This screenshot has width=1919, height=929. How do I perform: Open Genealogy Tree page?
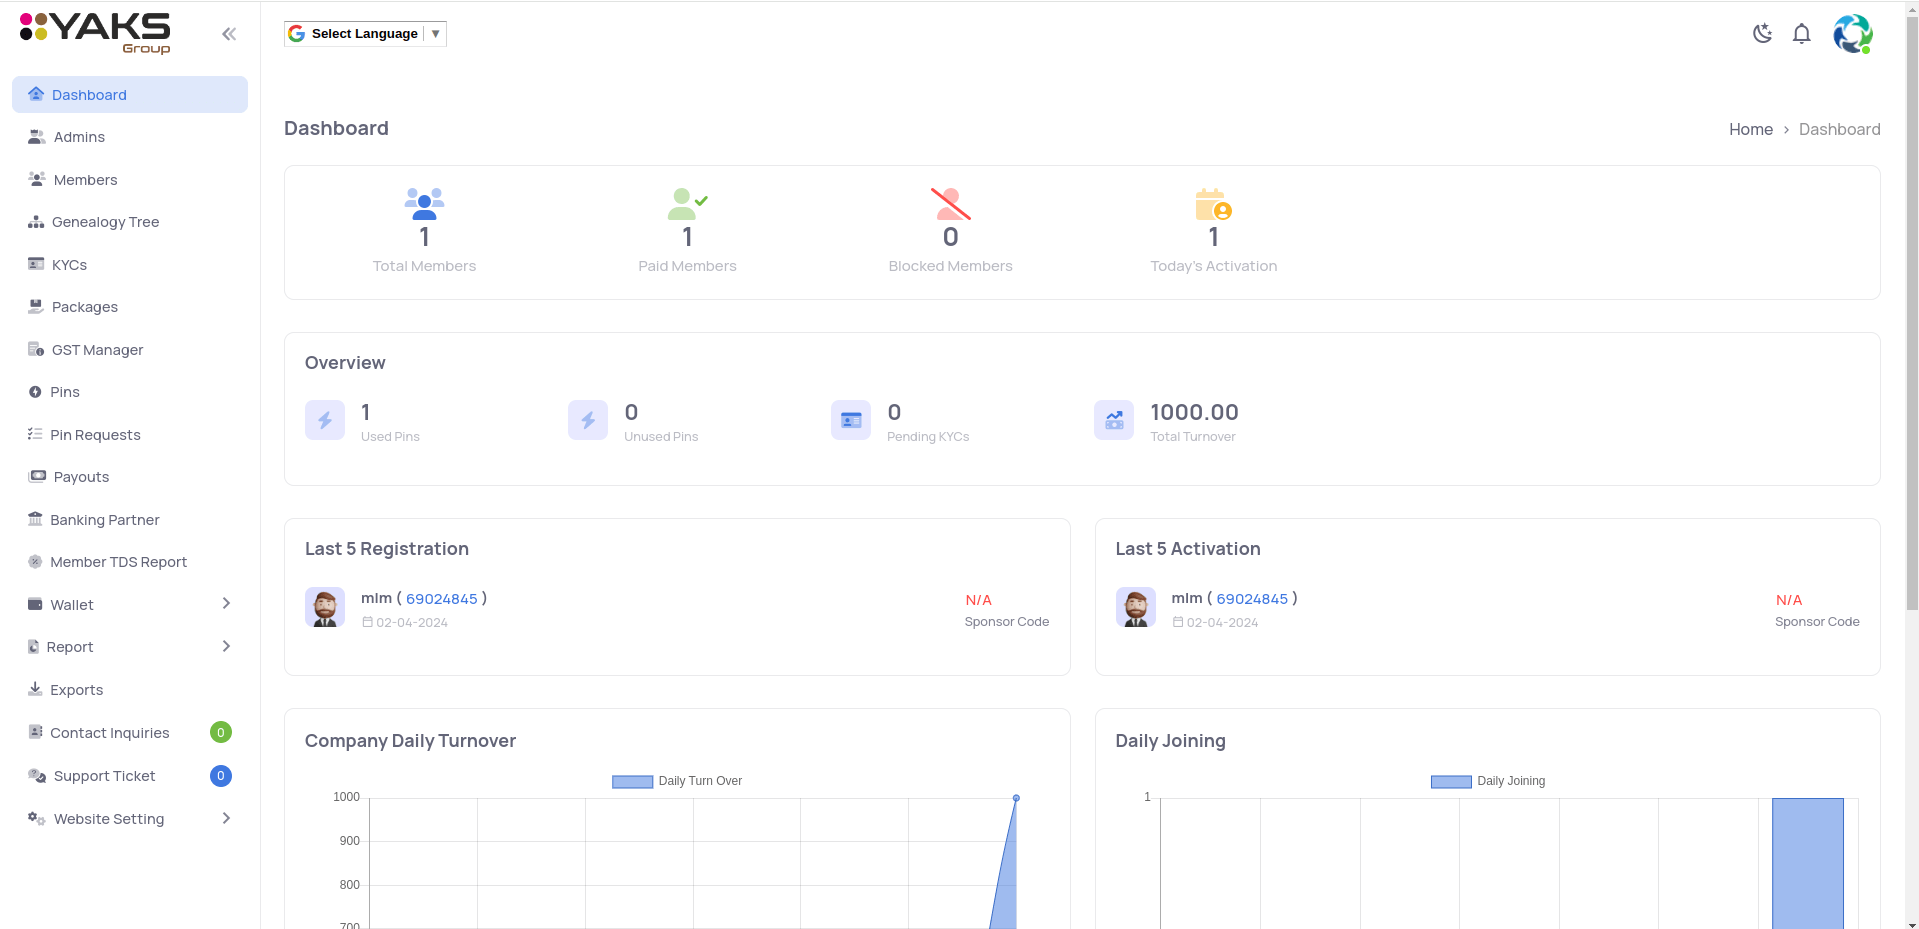130,222
